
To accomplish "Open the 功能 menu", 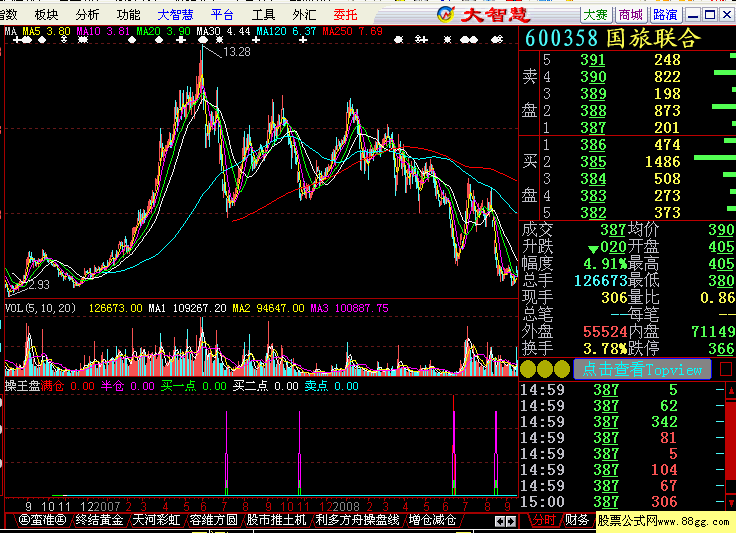I will click(129, 15).
